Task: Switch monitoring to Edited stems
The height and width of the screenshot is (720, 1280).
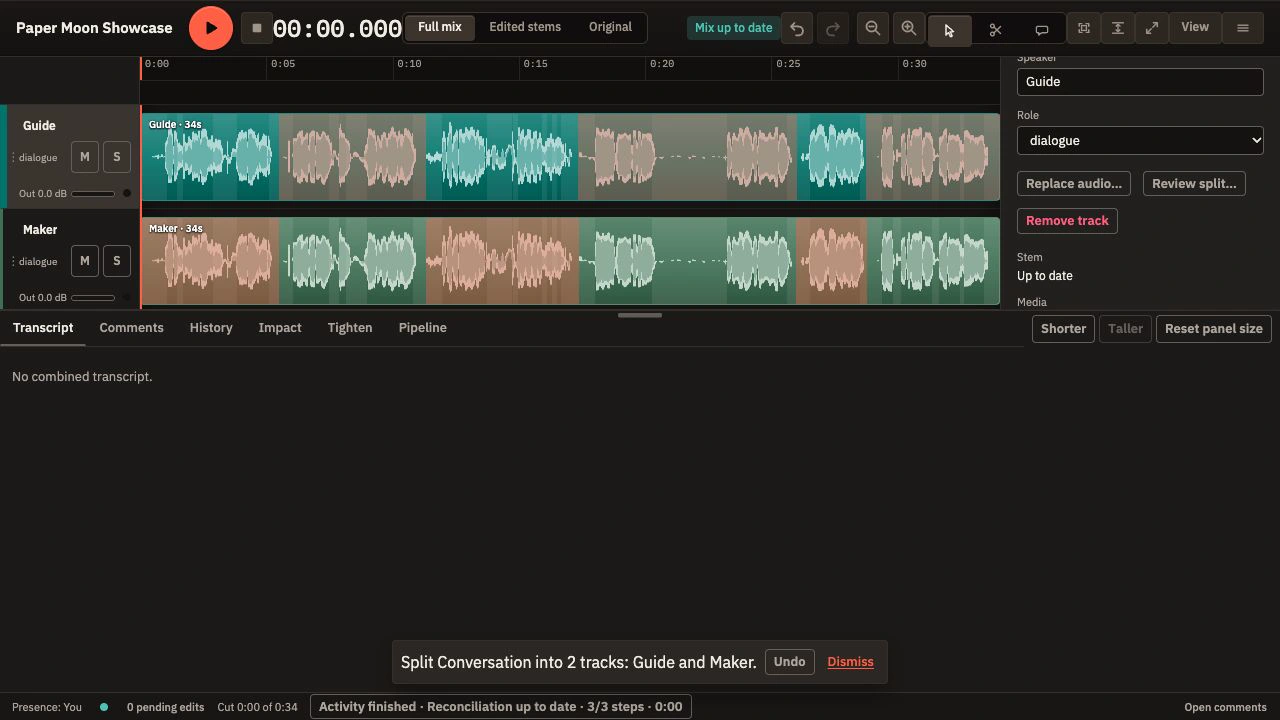Action: [525, 27]
